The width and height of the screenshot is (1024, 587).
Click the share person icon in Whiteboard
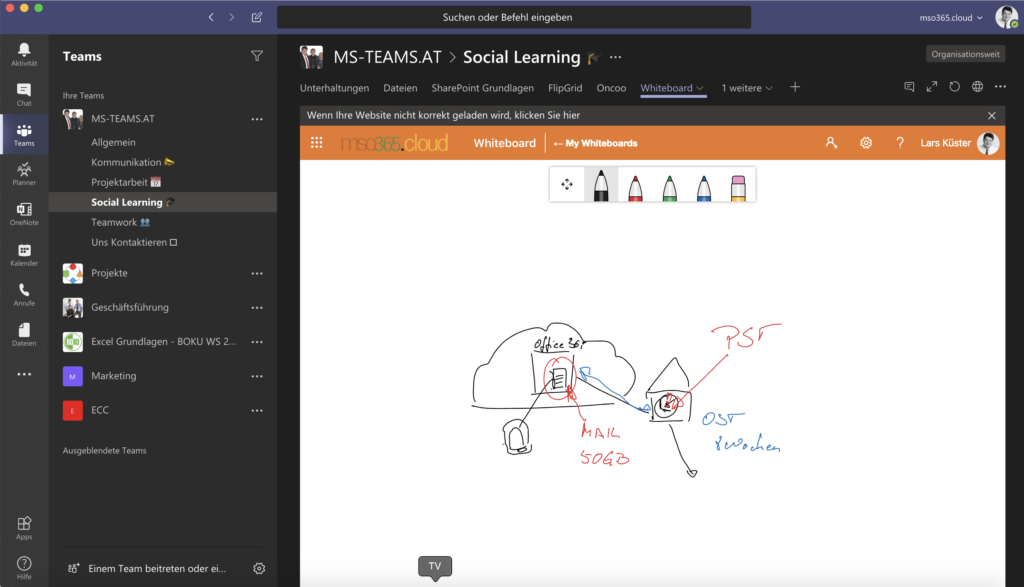[x=831, y=142]
